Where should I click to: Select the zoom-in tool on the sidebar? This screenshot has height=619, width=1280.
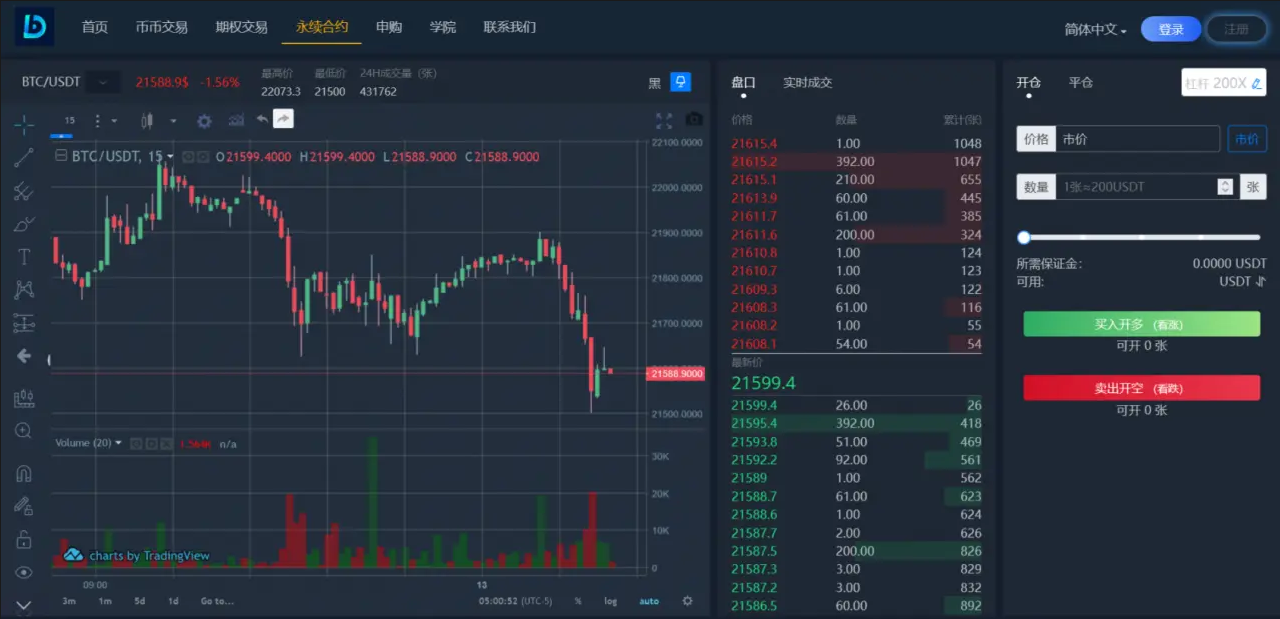pyautogui.click(x=24, y=430)
